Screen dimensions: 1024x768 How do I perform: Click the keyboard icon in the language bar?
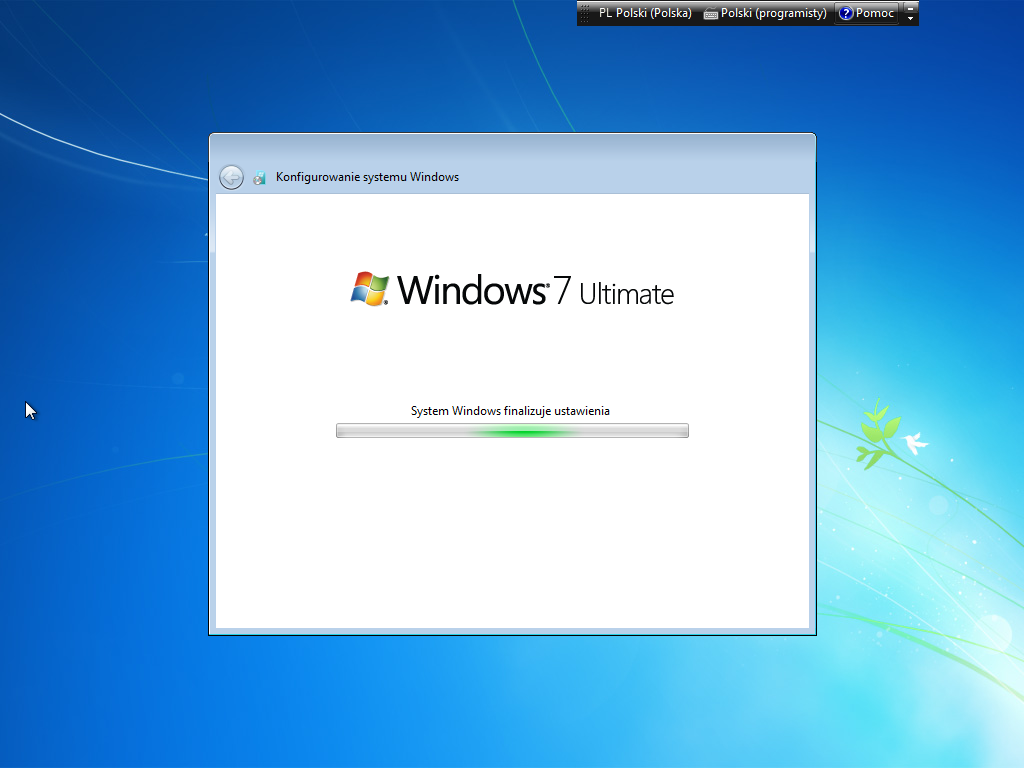pos(711,14)
